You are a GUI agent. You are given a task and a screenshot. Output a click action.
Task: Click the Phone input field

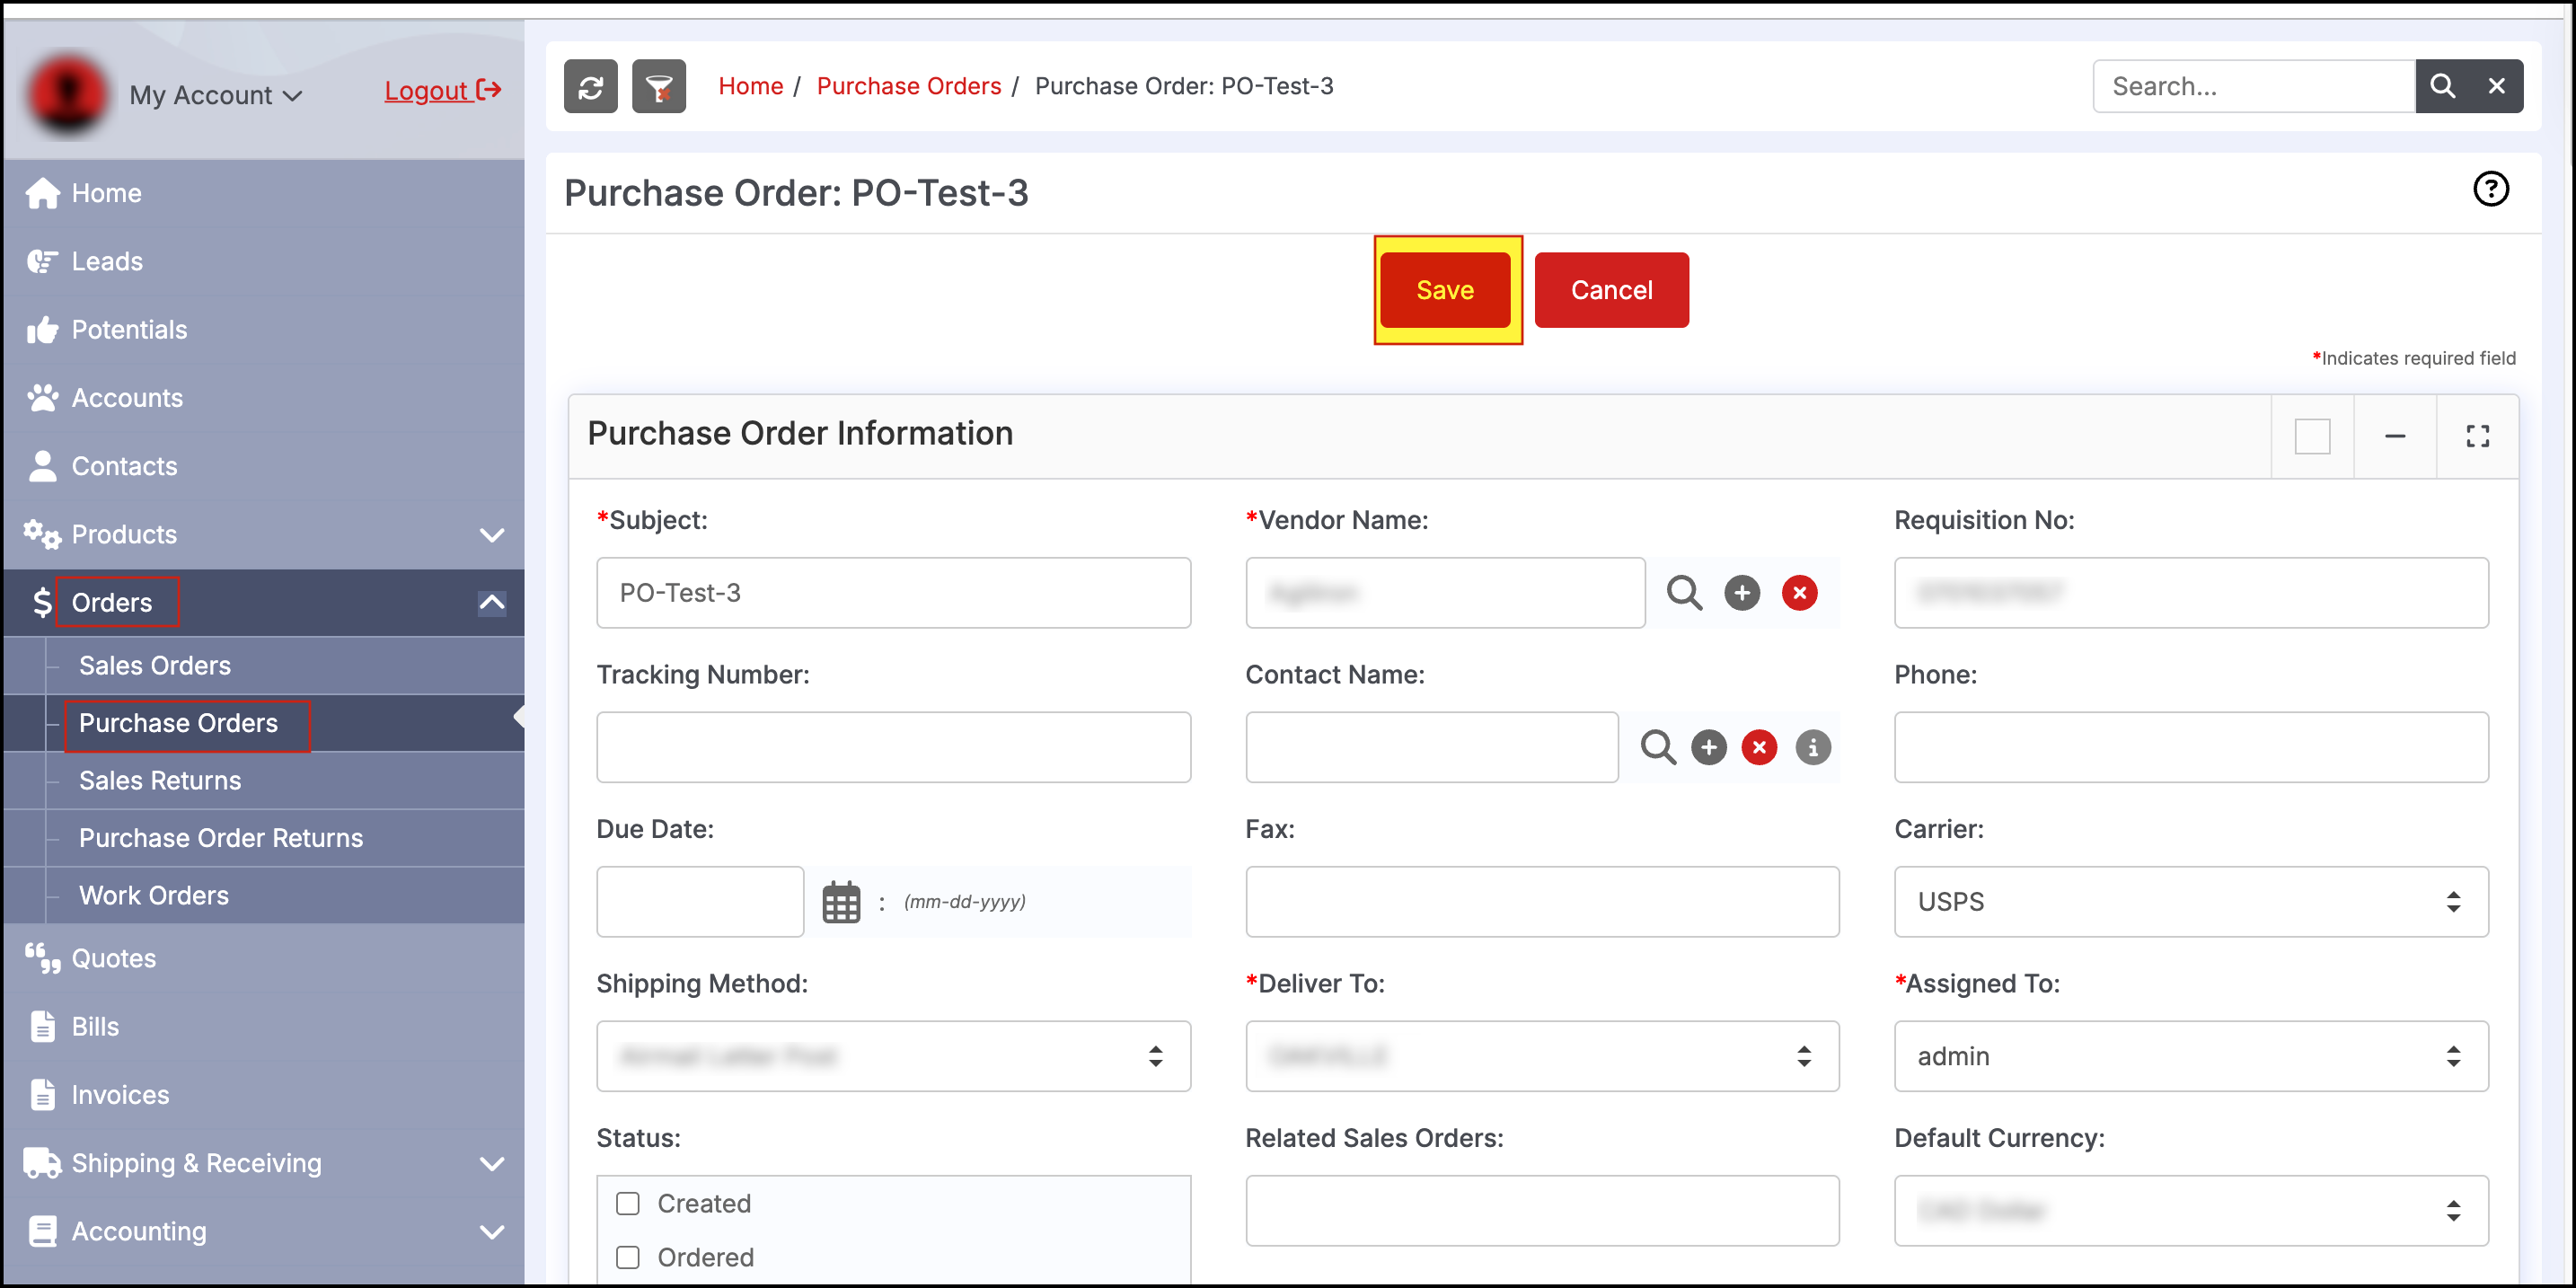2191,748
